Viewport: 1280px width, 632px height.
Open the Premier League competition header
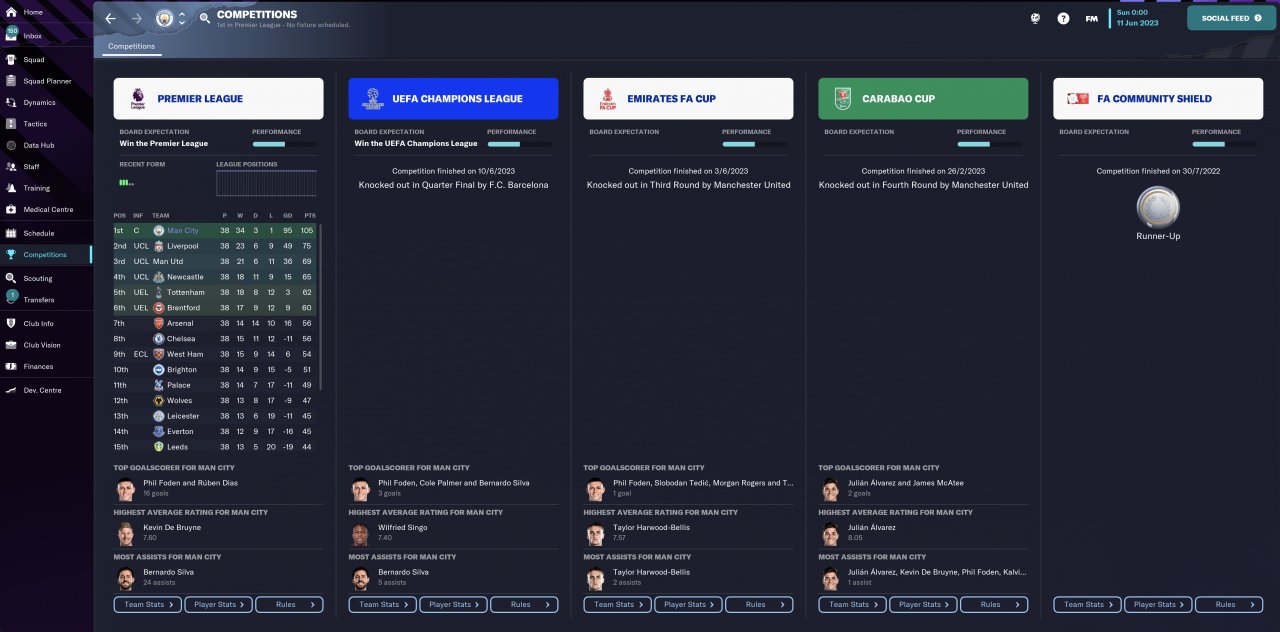coord(218,99)
